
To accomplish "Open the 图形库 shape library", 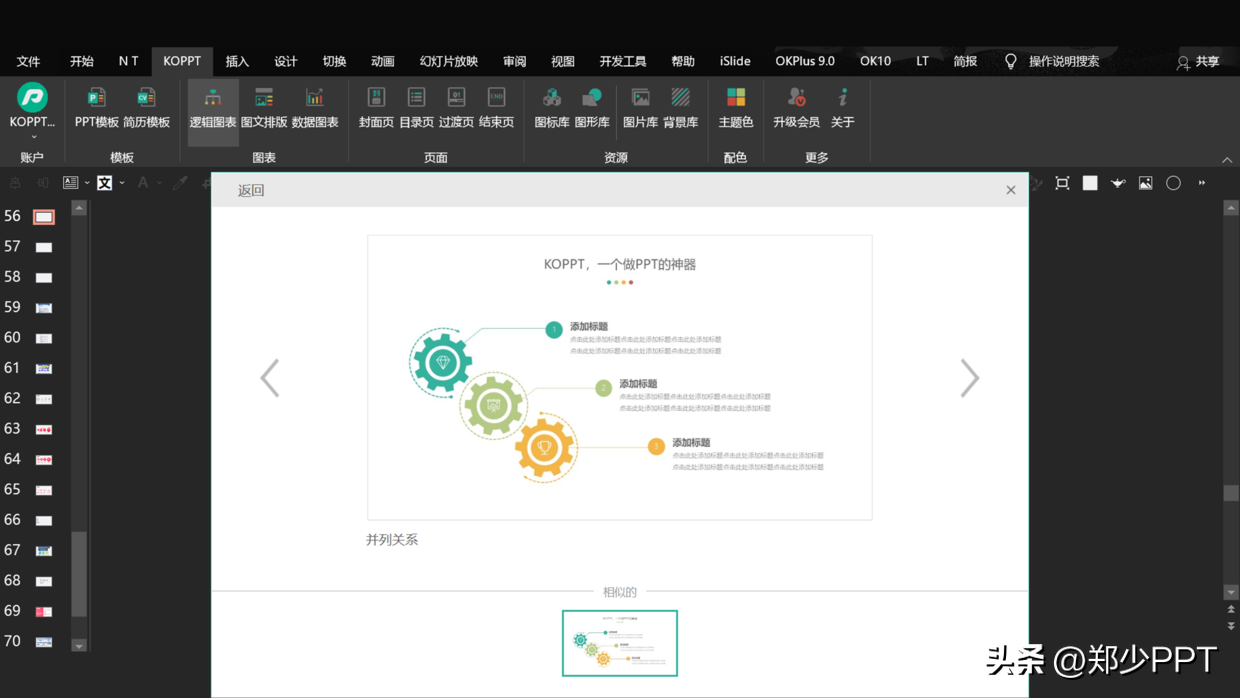I will pyautogui.click(x=592, y=107).
